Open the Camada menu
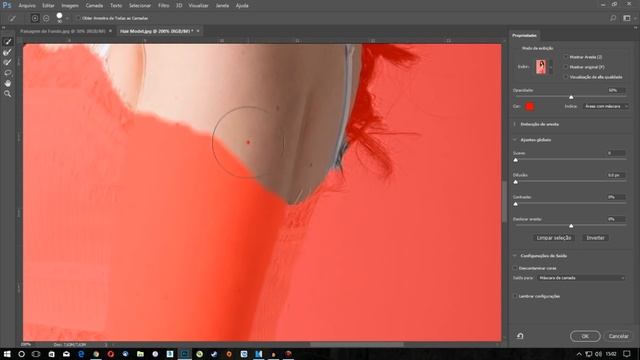The height and width of the screenshot is (360, 640). point(94,6)
